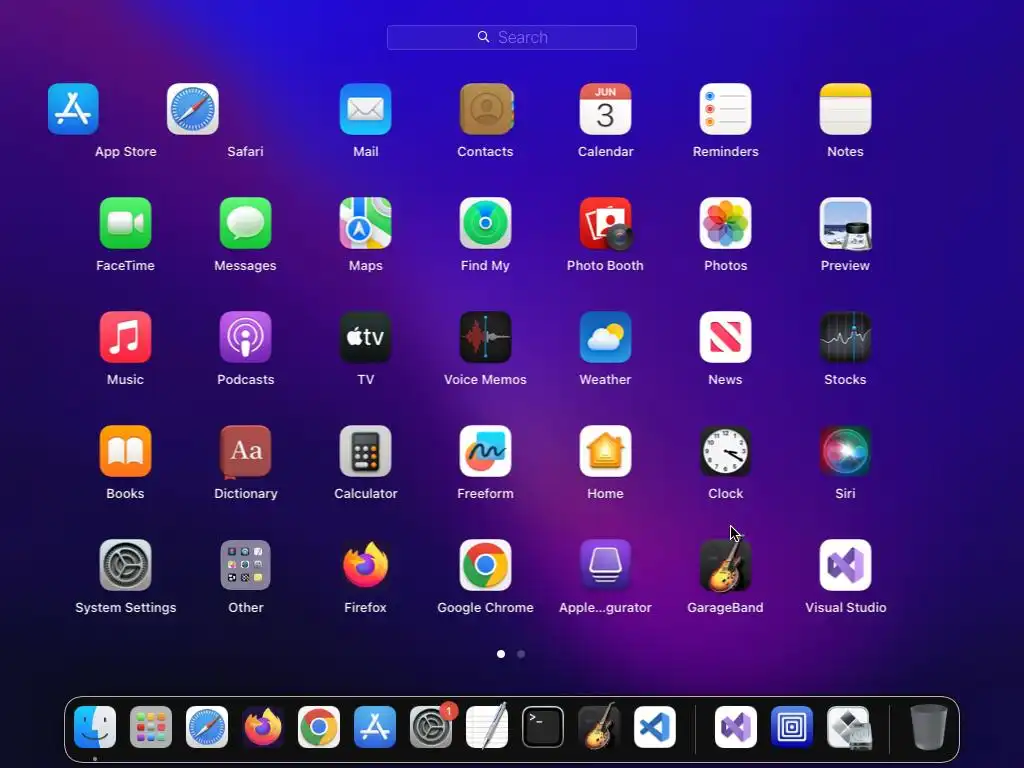Open purple Visual Studio icon in Dock

736,727
